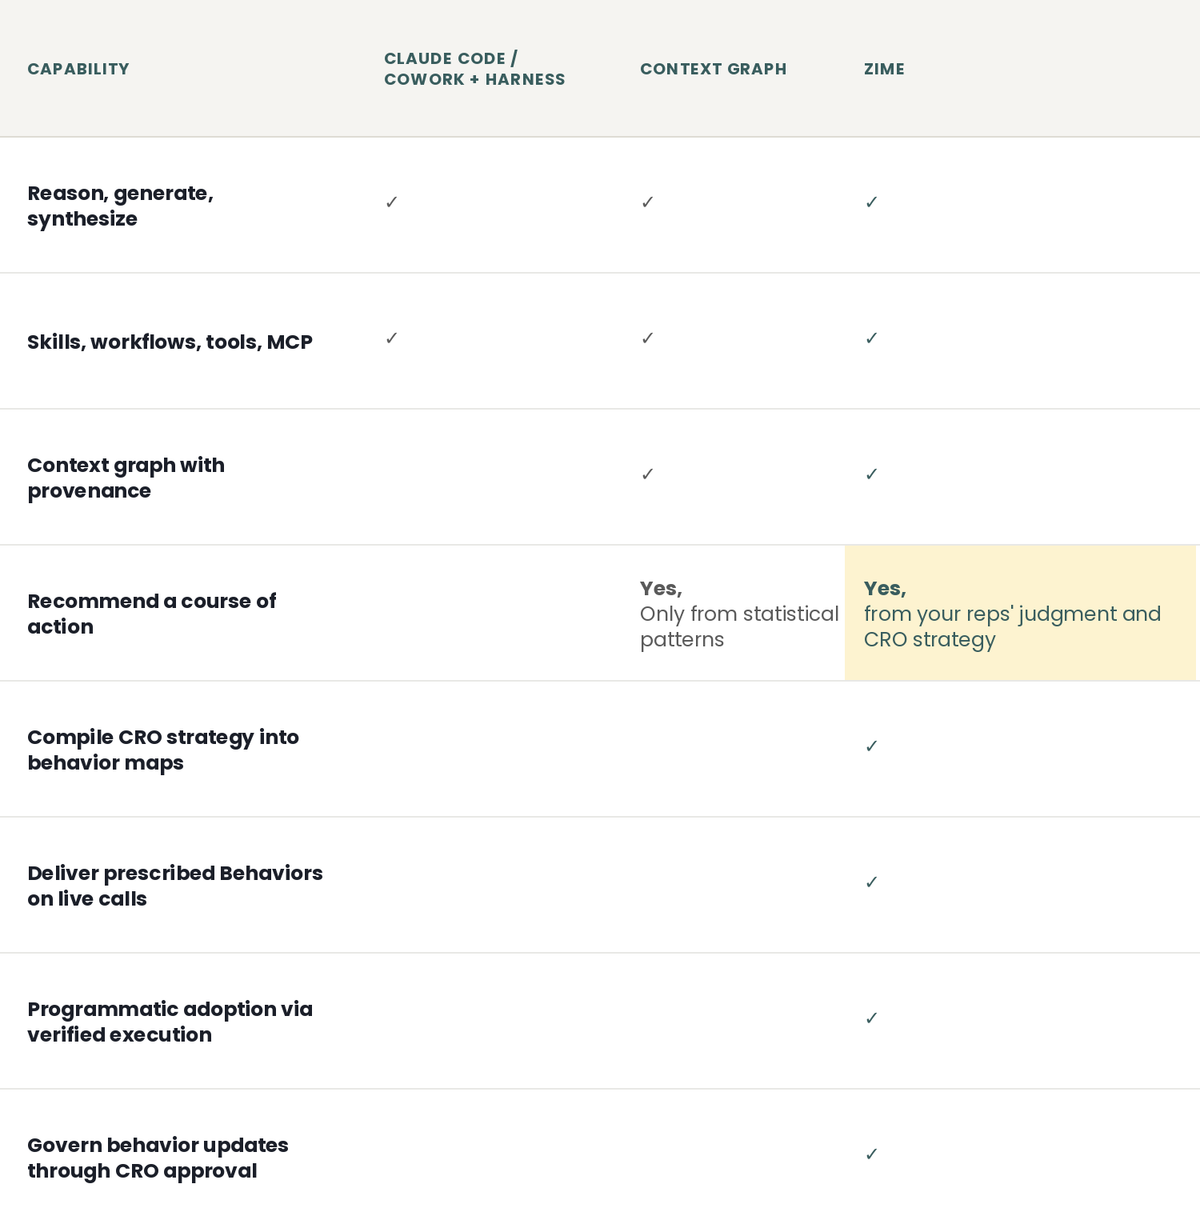Select the "Reason, generate, synthesize" row label
The height and width of the screenshot is (1224, 1200).
click(x=120, y=206)
